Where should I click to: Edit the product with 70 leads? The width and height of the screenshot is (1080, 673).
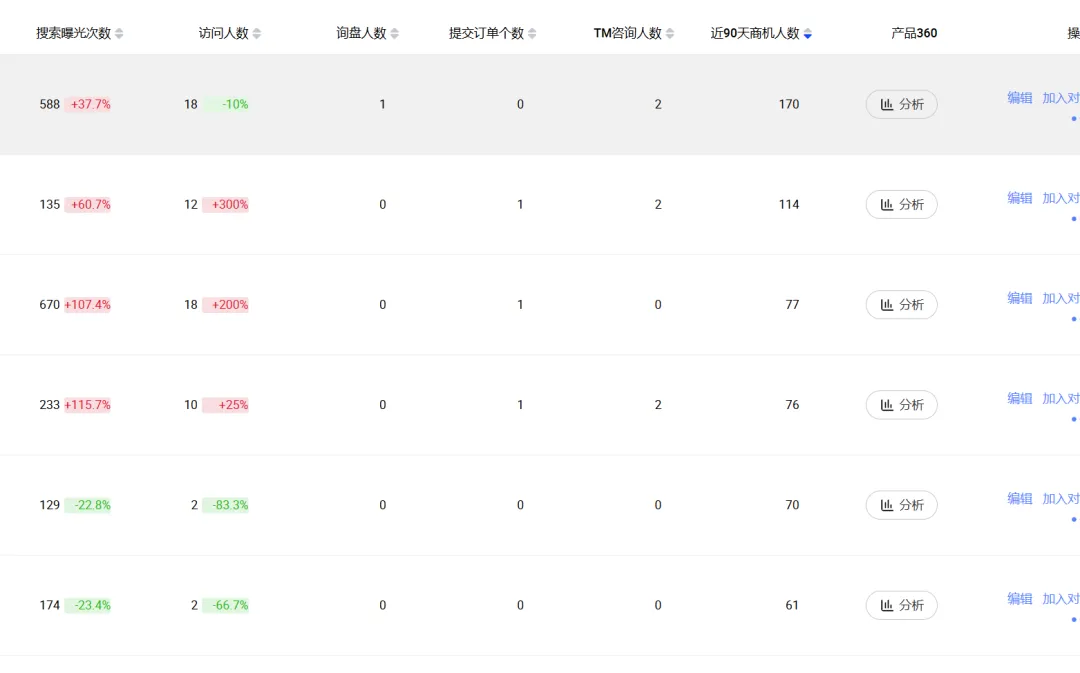point(1019,498)
